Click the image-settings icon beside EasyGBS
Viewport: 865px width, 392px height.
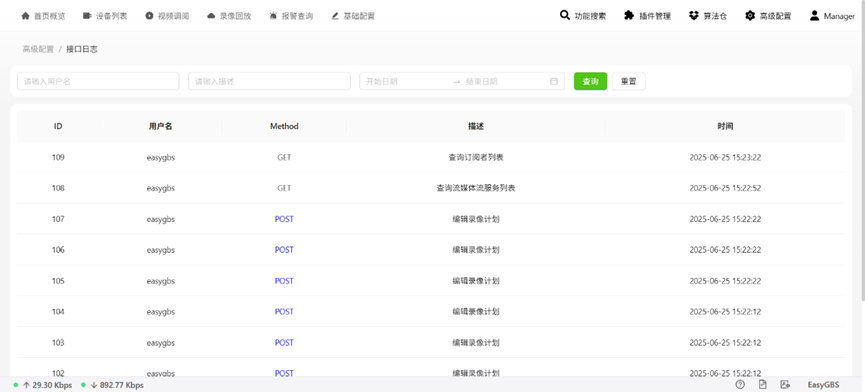(x=785, y=385)
